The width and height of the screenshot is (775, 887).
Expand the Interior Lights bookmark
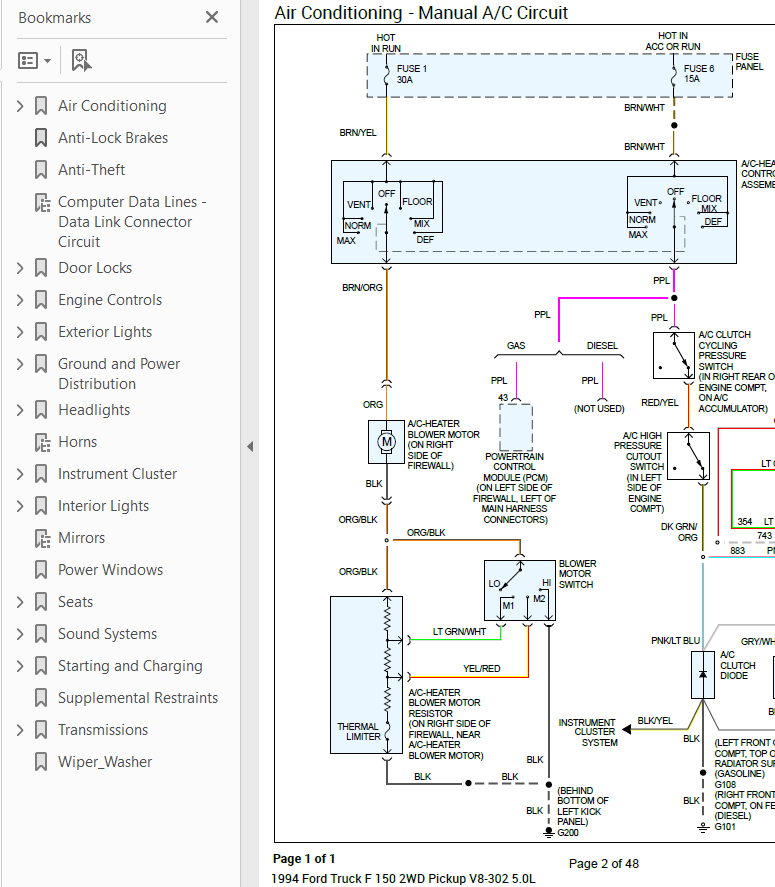(20, 506)
